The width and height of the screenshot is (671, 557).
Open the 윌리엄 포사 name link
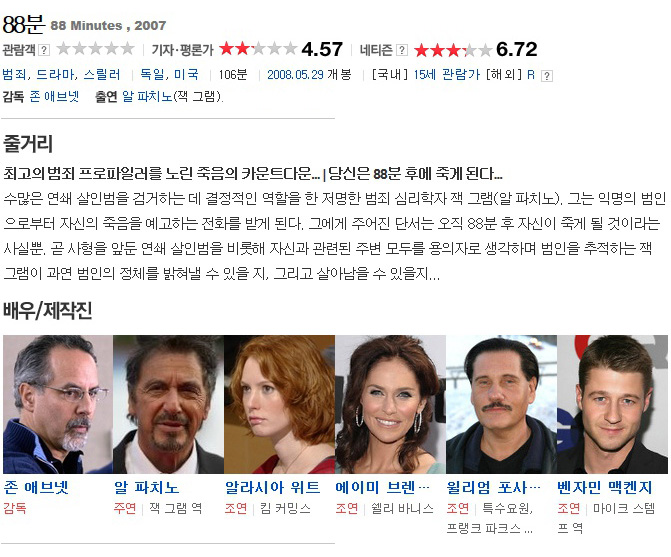(x=493, y=487)
